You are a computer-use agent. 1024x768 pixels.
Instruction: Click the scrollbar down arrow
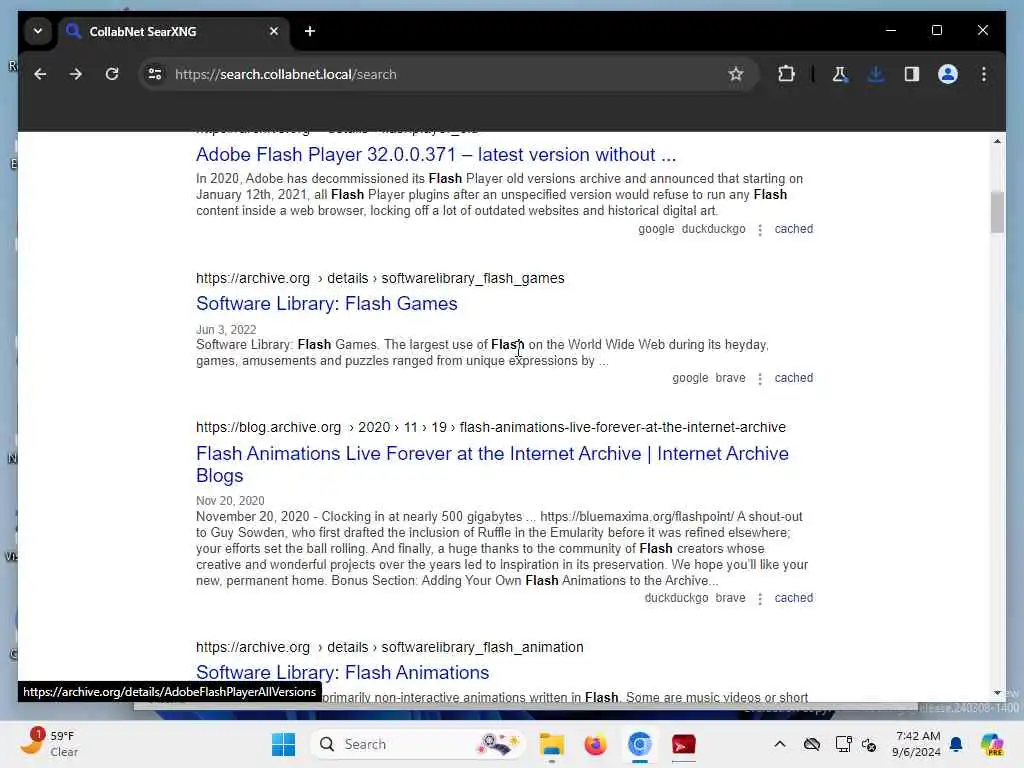tap(997, 693)
